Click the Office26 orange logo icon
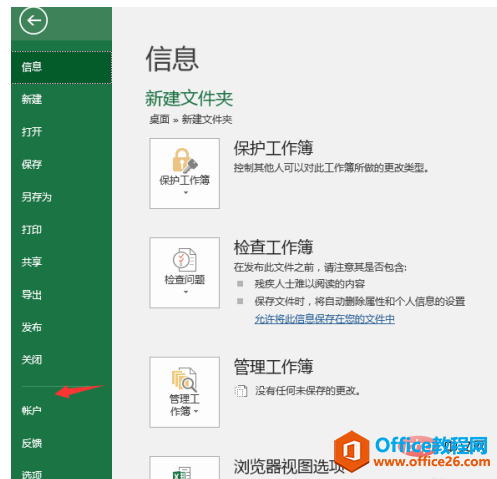The height and width of the screenshot is (479, 497). click(x=352, y=451)
